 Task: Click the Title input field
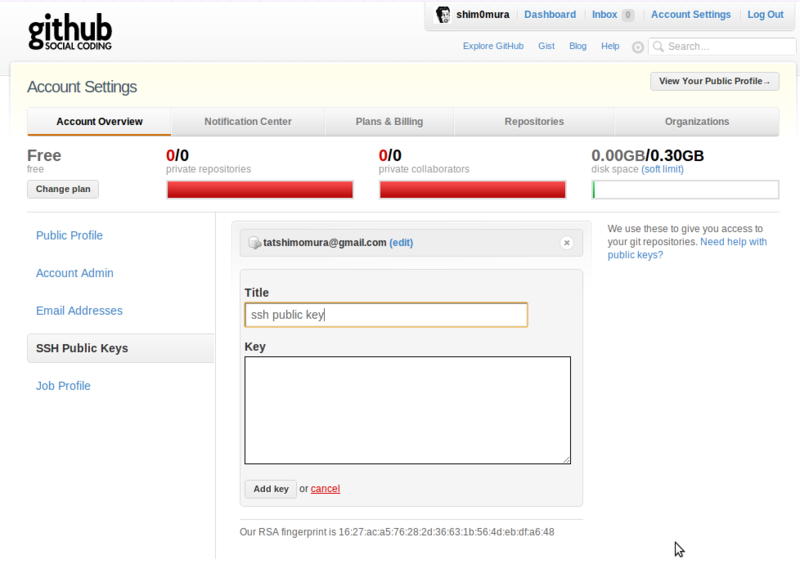(386, 315)
